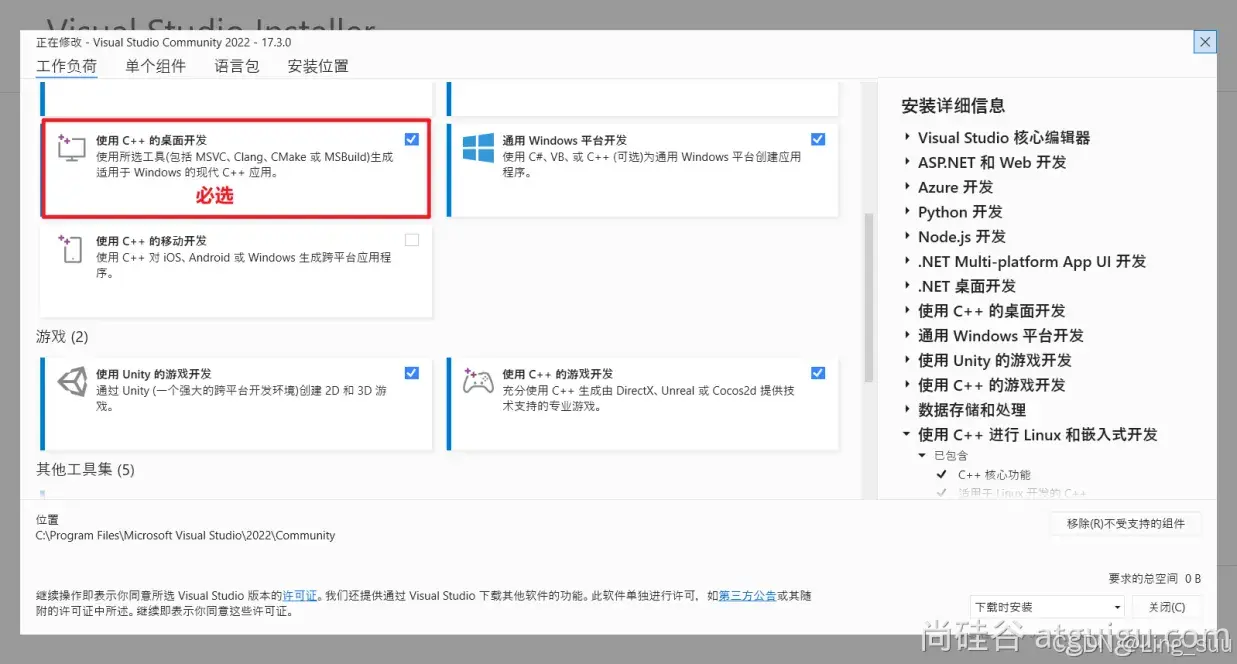Uncheck 使用 C++ 的游戏开发 checkbox
Viewport: 1237px width, 664px height.
pyautogui.click(x=818, y=372)
